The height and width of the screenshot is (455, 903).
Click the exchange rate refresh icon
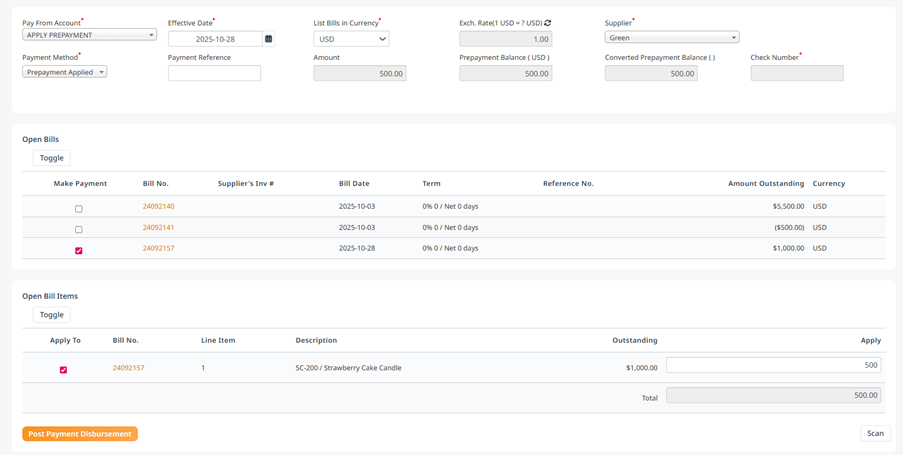pyautogui.click(x=548, y=23)
